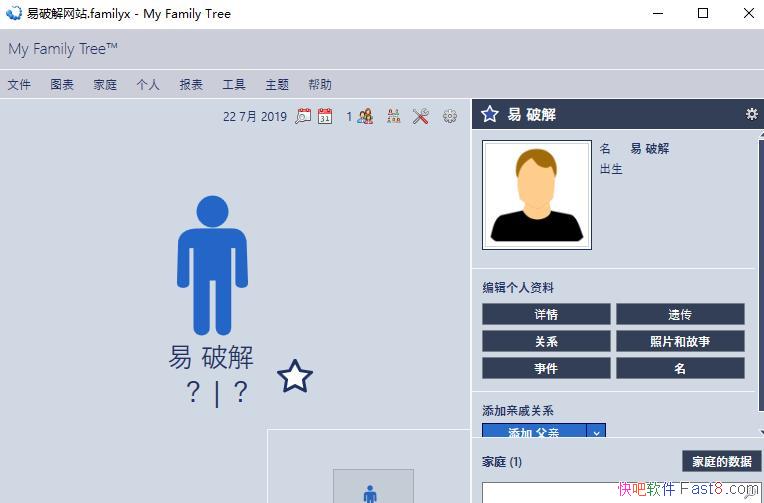Screen dimensions: 764x503
Task: Click the 家庭的数据 button
Action: [x=722, y=461]
